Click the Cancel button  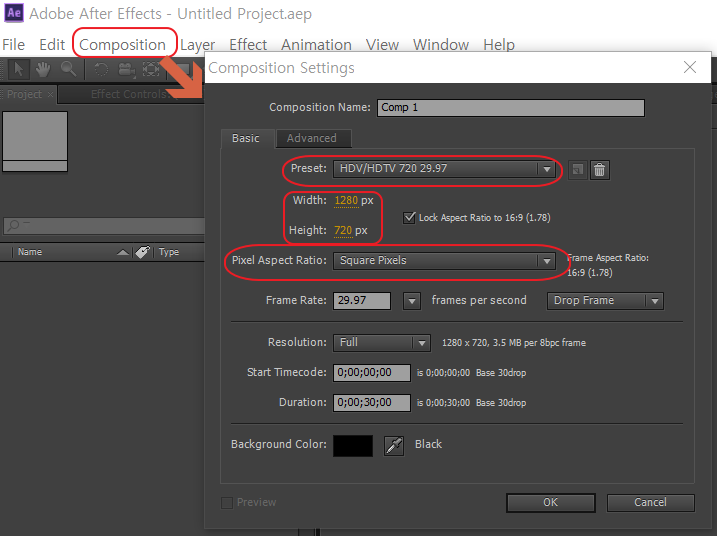(650, 503)
